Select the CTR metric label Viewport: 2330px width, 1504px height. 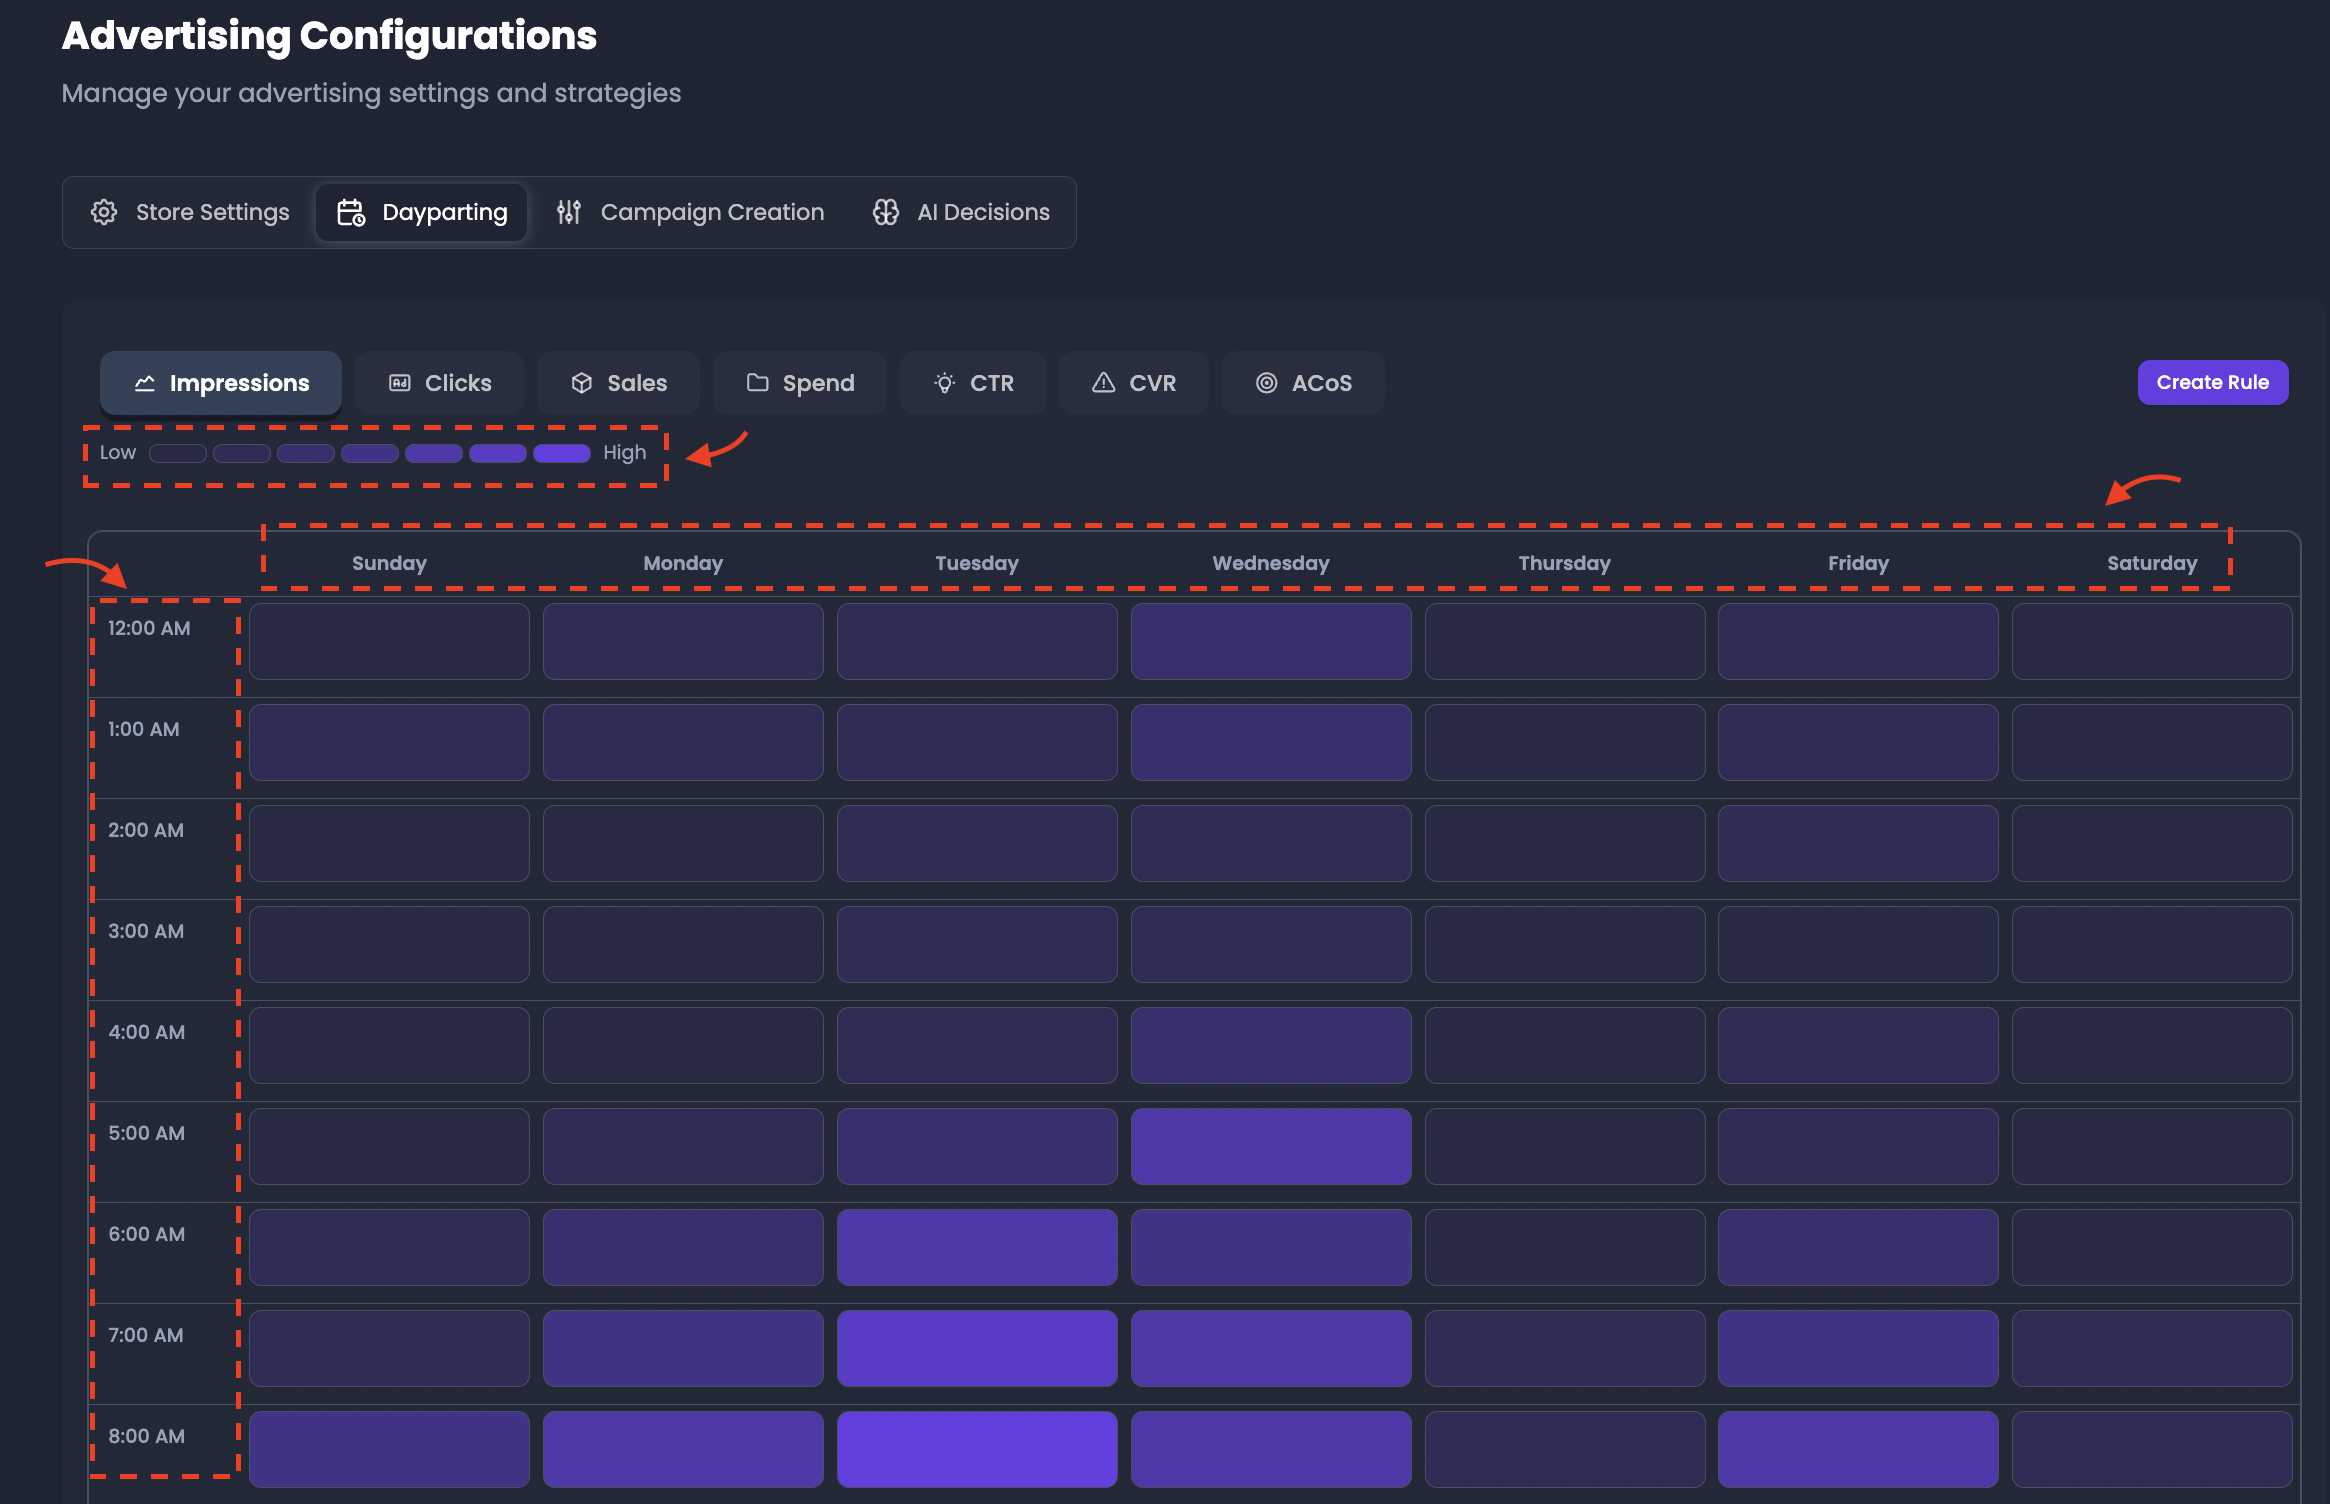[x=992, y=383]
